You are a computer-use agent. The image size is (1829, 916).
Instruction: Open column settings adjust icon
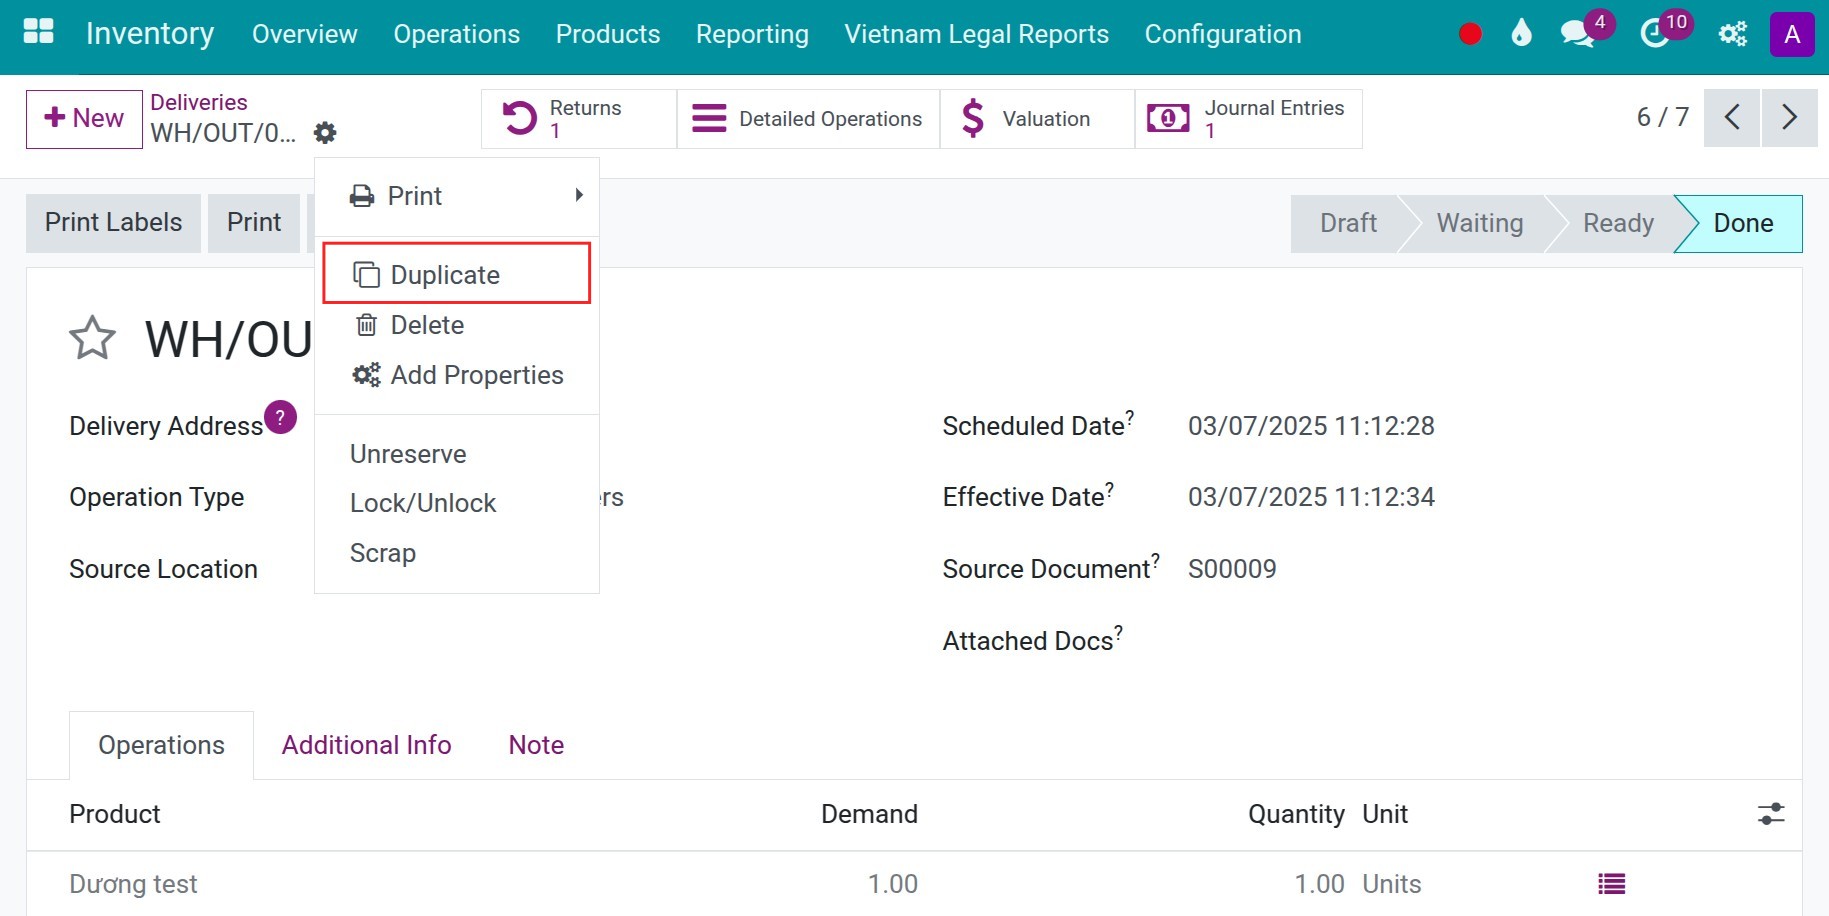(1771, 814)
